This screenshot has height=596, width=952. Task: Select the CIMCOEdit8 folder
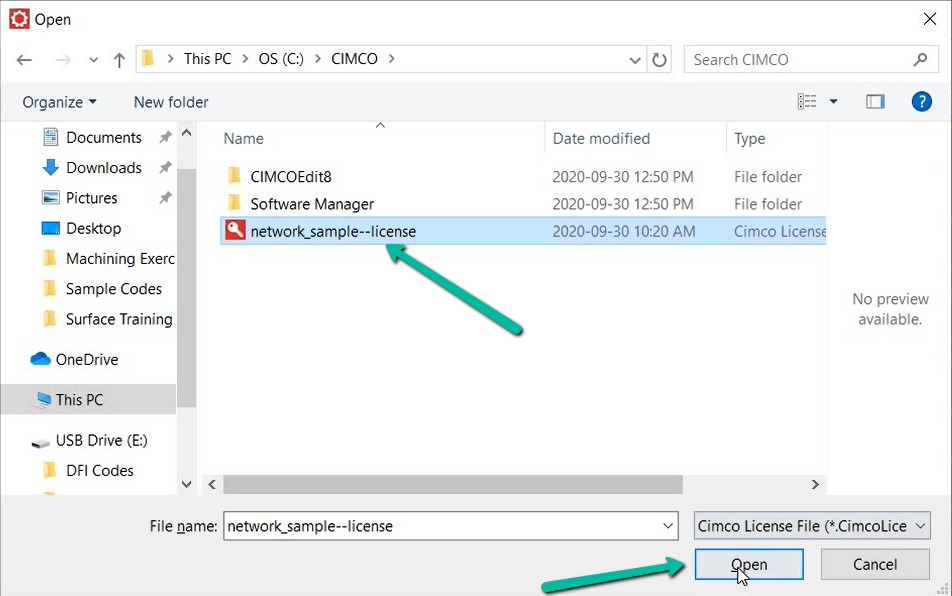point(291,177)
